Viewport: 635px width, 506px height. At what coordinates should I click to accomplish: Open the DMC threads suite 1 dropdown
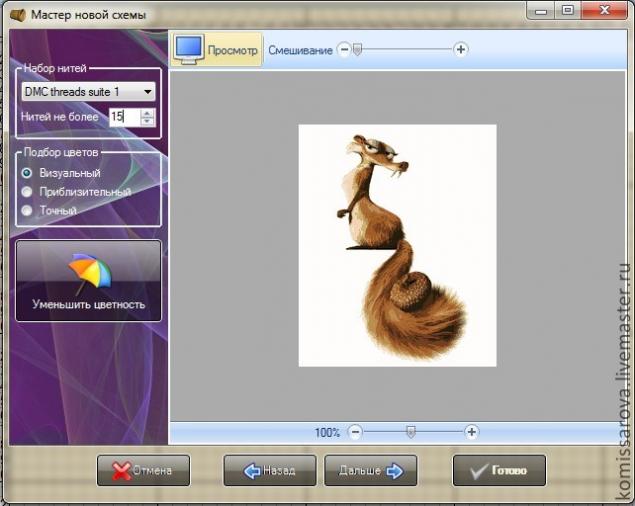click(88, 92)
